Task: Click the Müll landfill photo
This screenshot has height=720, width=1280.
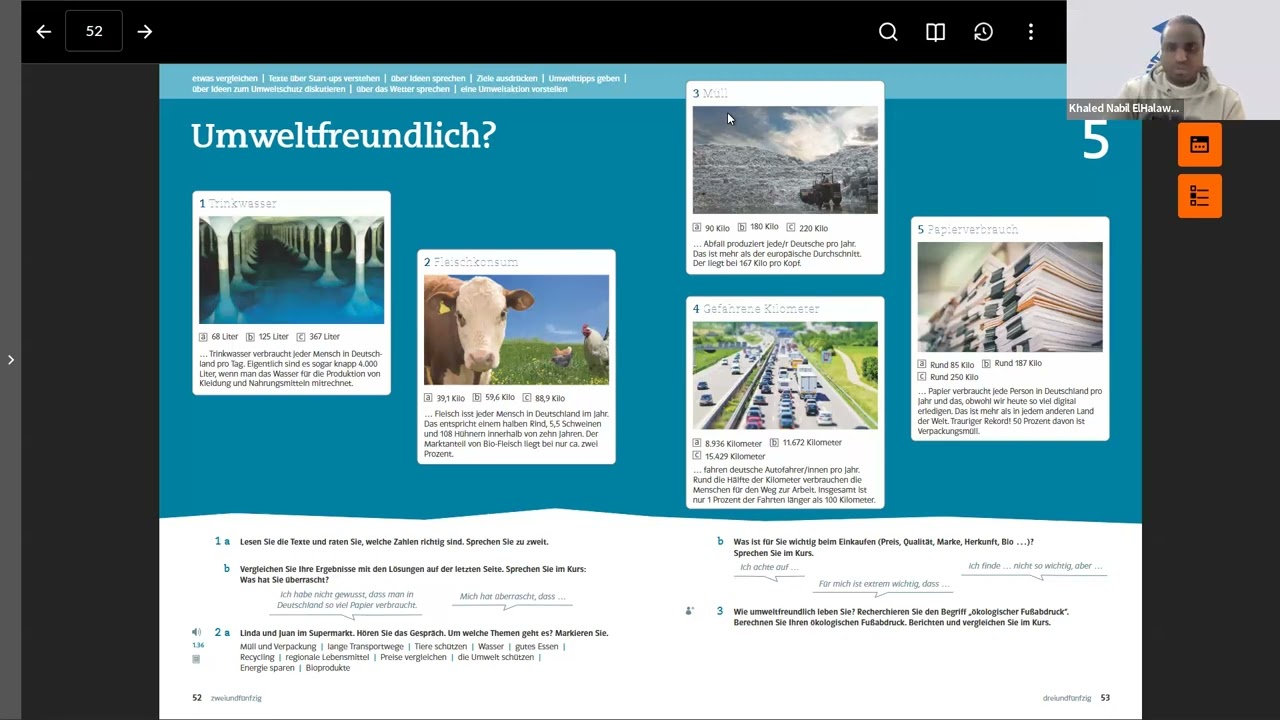Action: click(x=785, y=160)
